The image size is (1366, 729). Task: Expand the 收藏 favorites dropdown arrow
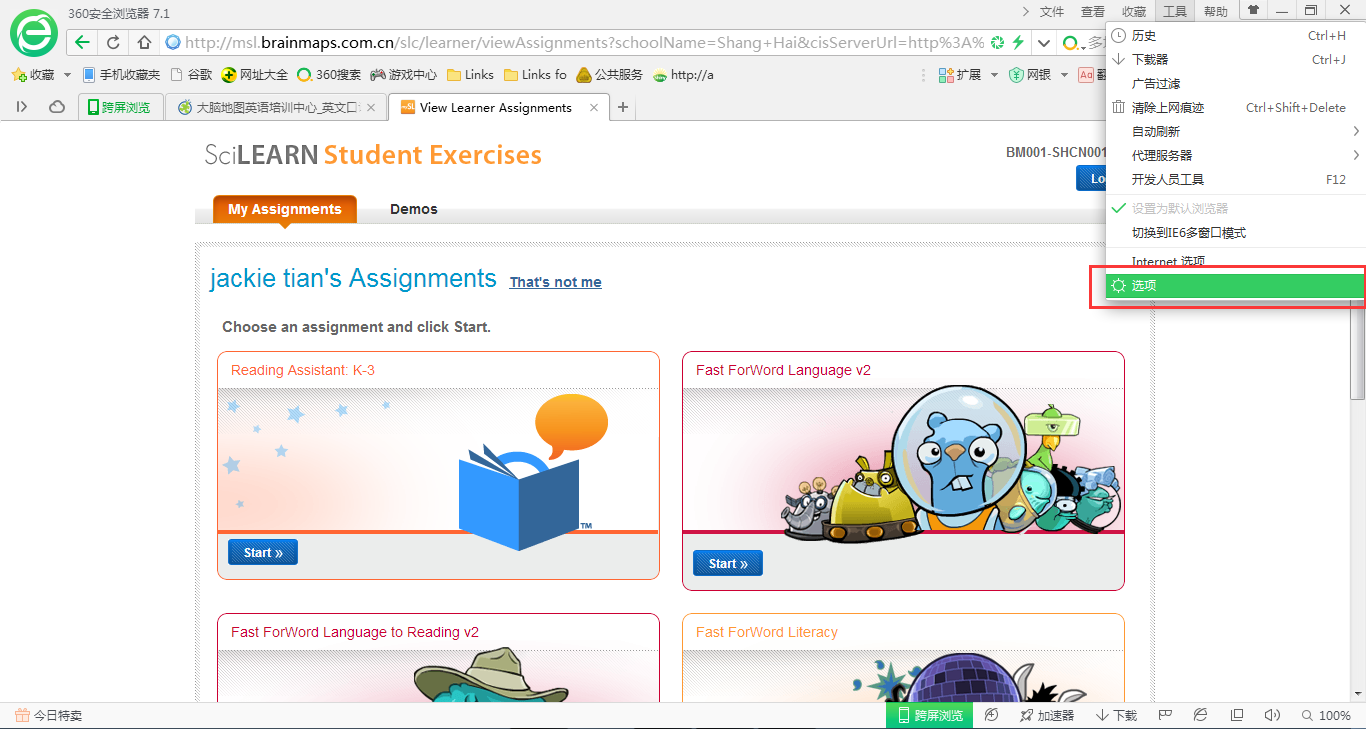click(67, 75)
